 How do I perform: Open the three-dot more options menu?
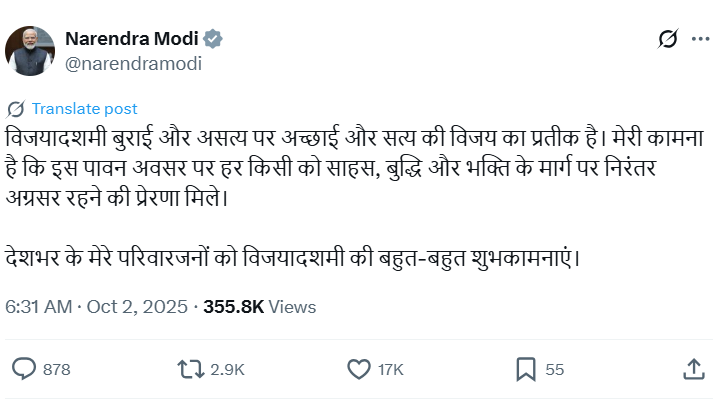698,39
